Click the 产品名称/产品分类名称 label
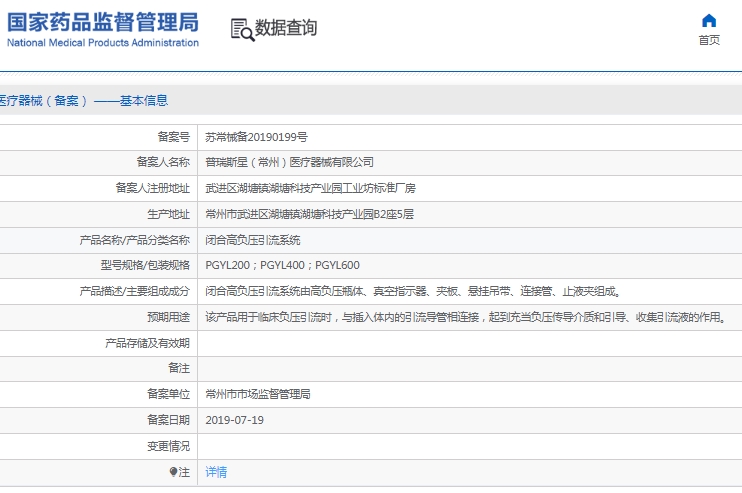Viewport: 742px width, 493px height. tap(134, 240)
